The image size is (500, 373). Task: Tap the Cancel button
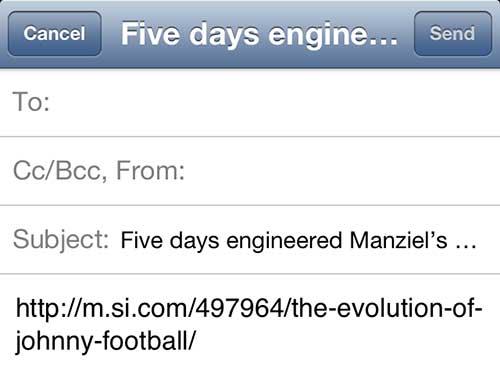55,34
